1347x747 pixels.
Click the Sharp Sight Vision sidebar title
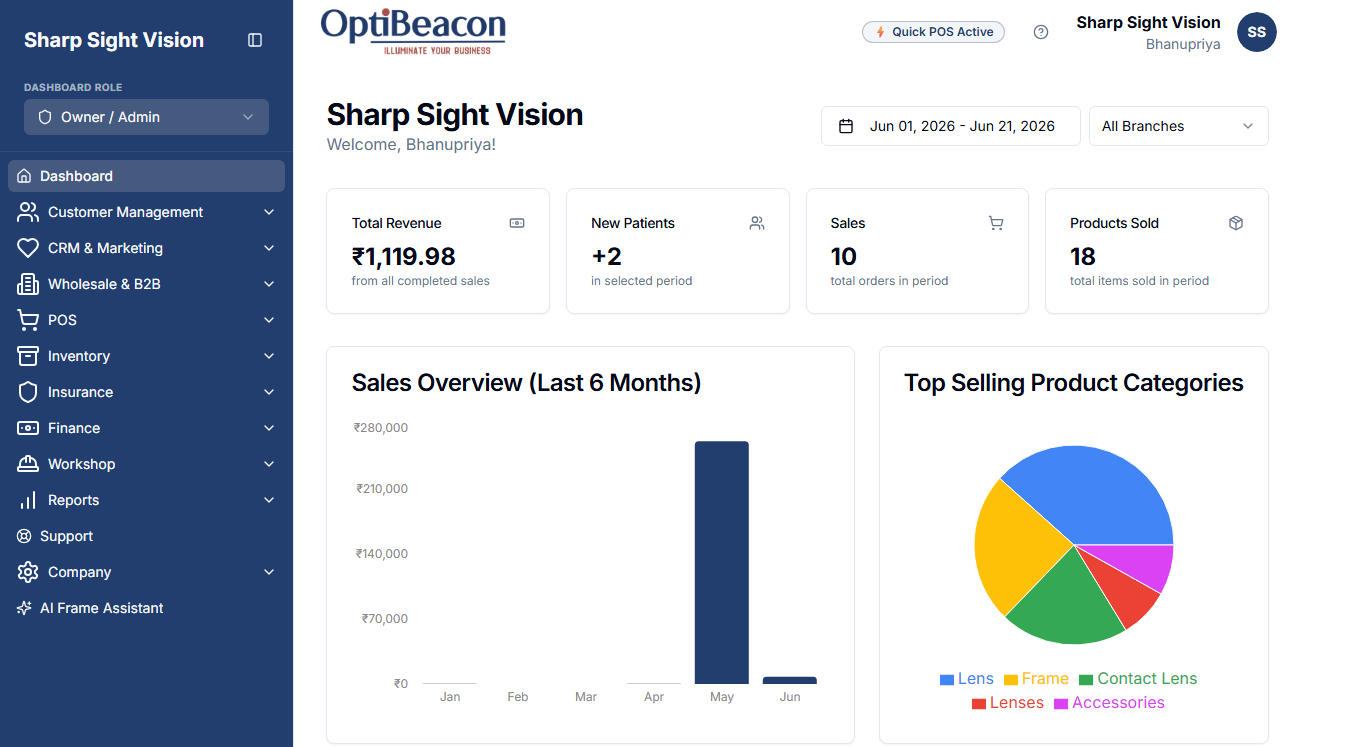coord(114,40)
